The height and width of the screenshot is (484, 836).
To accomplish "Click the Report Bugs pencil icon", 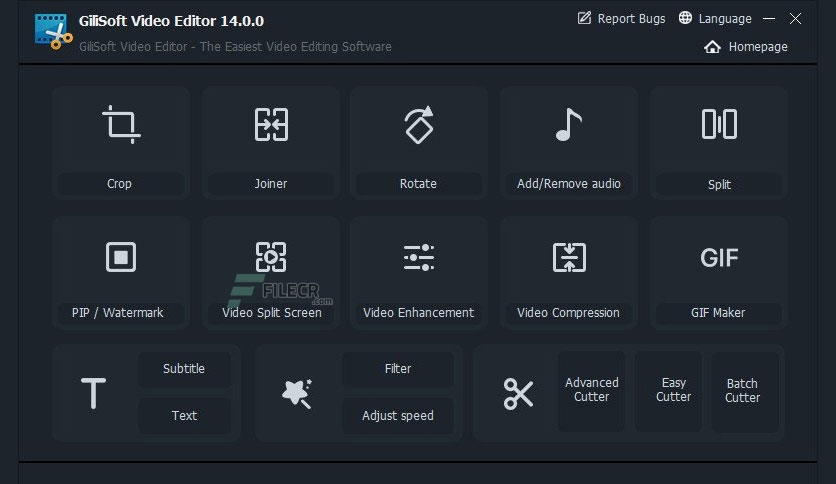I will 584,18.
